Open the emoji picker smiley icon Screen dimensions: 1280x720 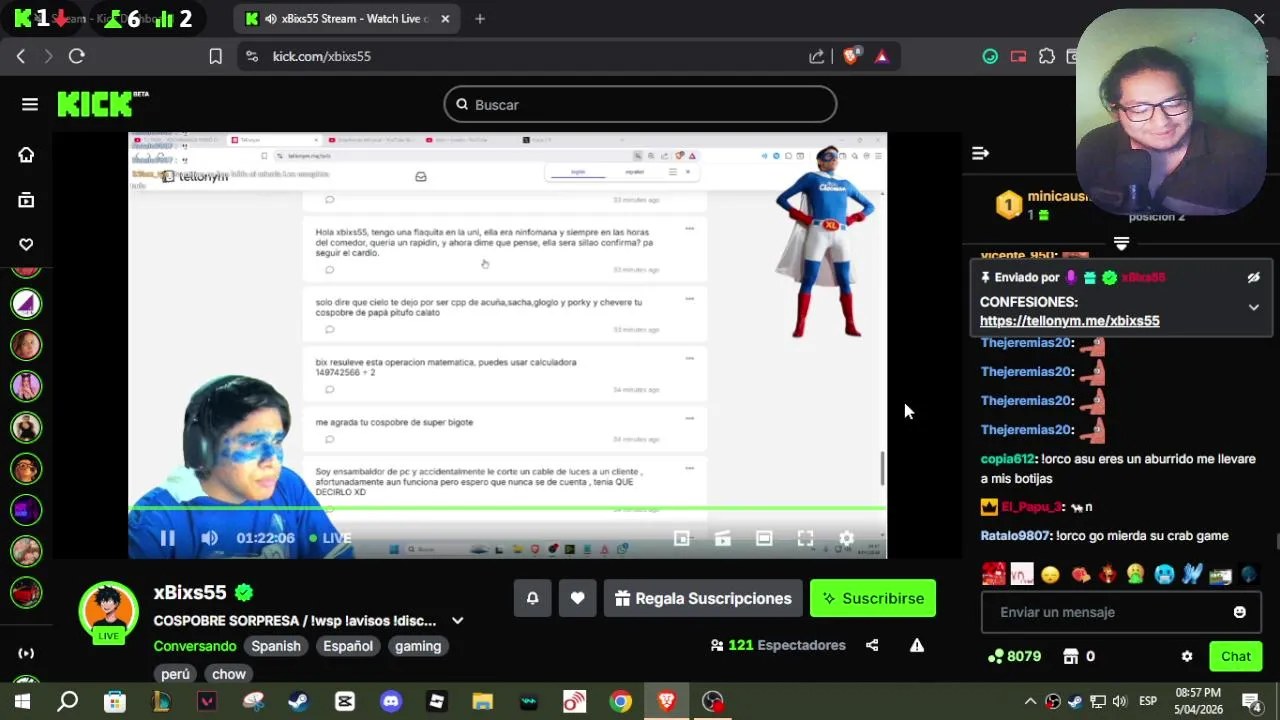click(x=1239, y=612)
